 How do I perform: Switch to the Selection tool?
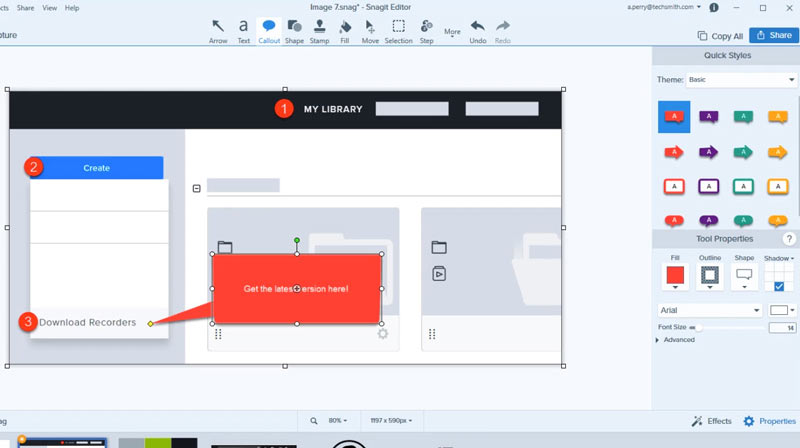[398, 29]
